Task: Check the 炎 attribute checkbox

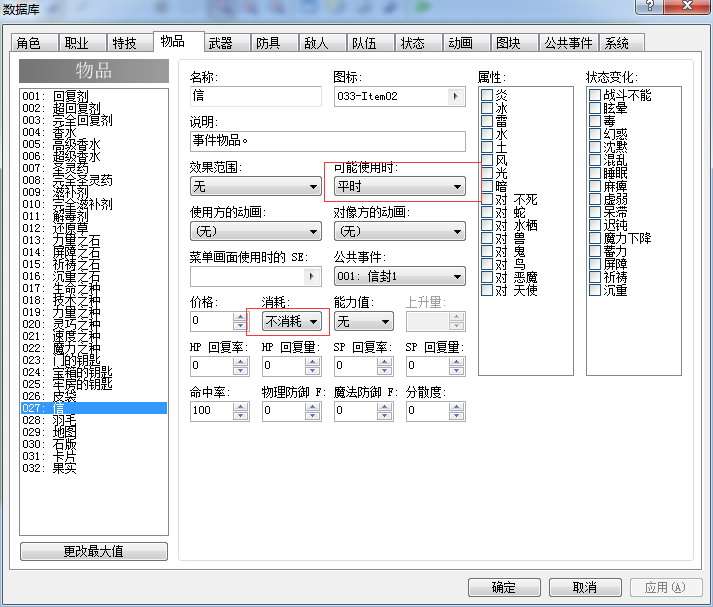Action: tap(487, 95)
